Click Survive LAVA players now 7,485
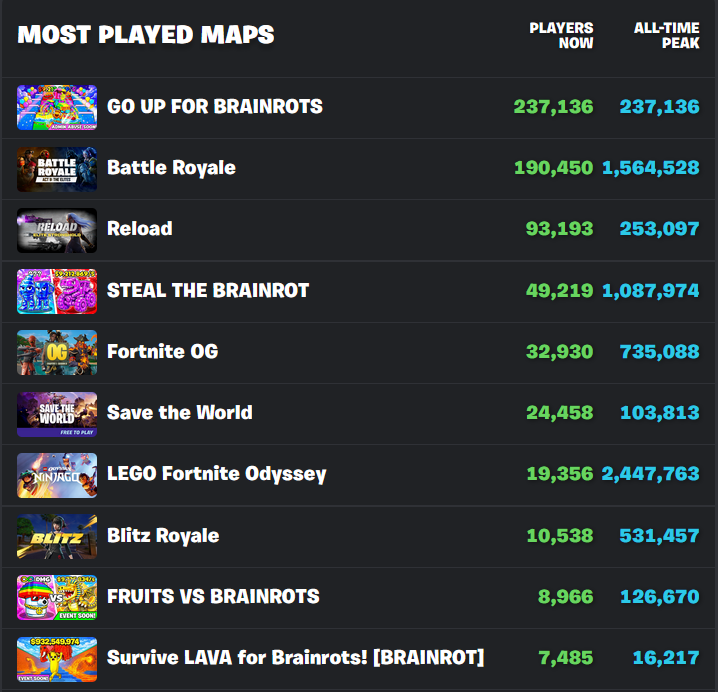 pyautogui.click(x=566, y=658)
